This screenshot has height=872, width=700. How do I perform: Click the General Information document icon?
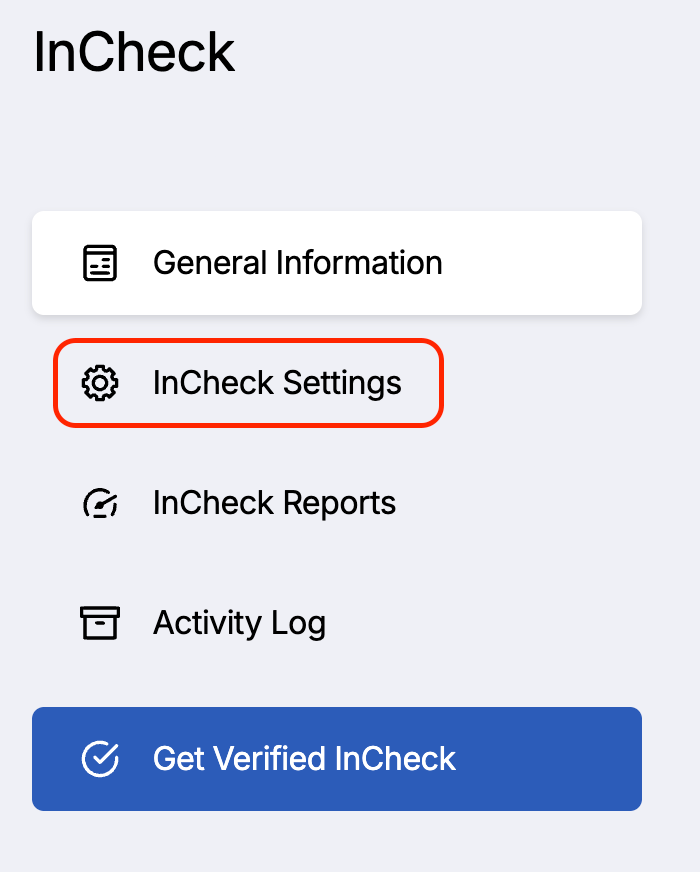coord(100,262)
